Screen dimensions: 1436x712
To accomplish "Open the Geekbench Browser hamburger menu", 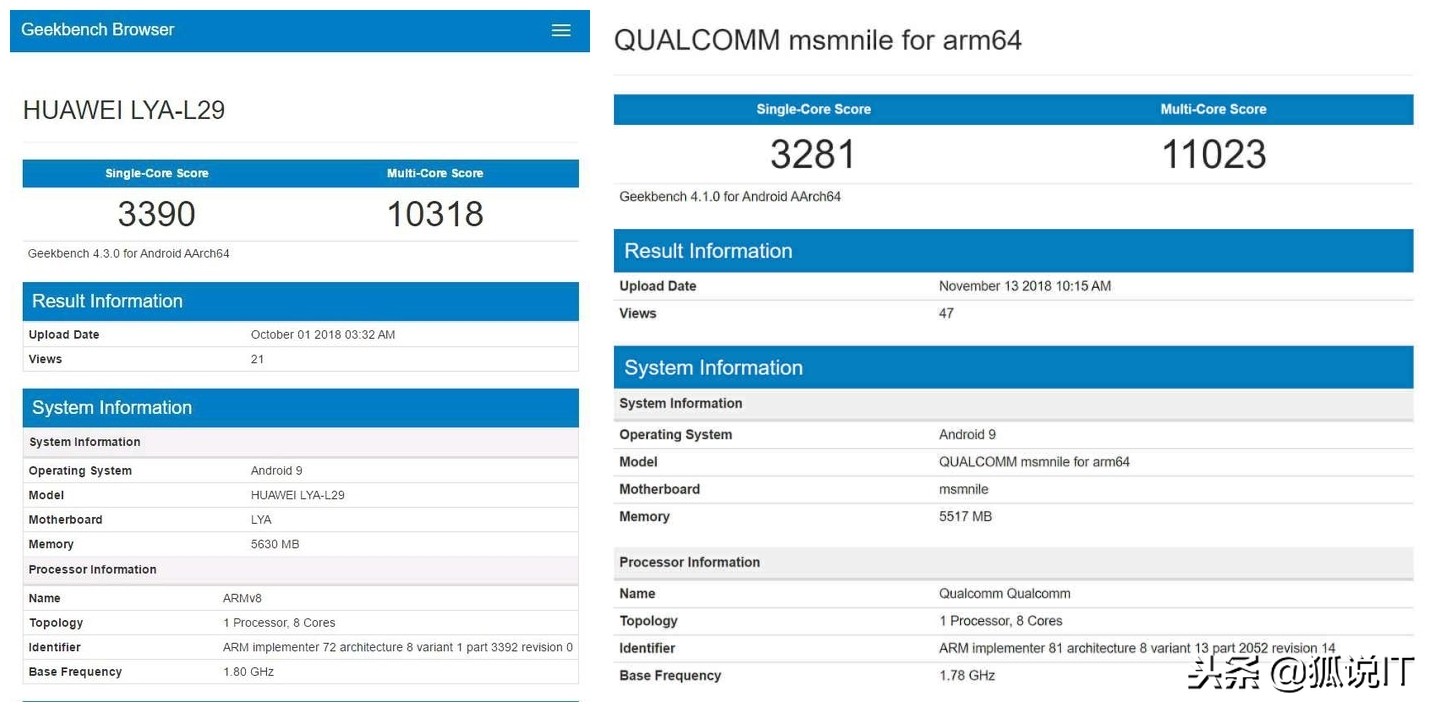I will coord(561,30).
